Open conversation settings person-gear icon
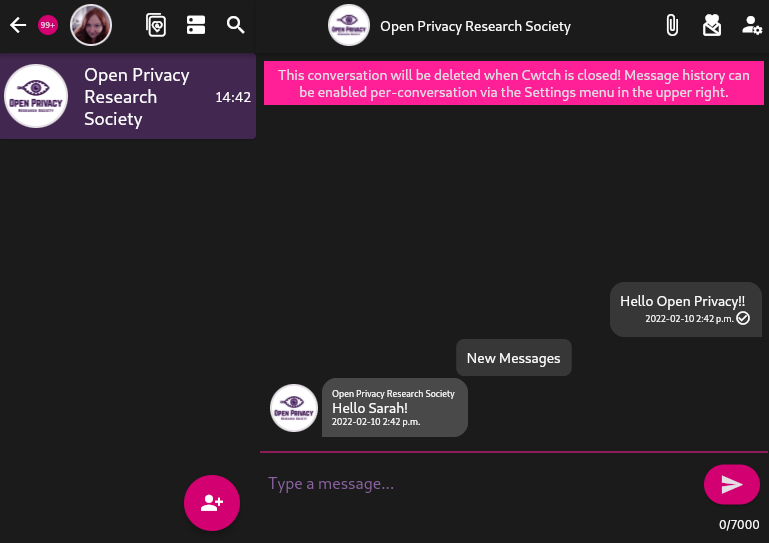This screenshot has width=769, height=543. (751, 25)
